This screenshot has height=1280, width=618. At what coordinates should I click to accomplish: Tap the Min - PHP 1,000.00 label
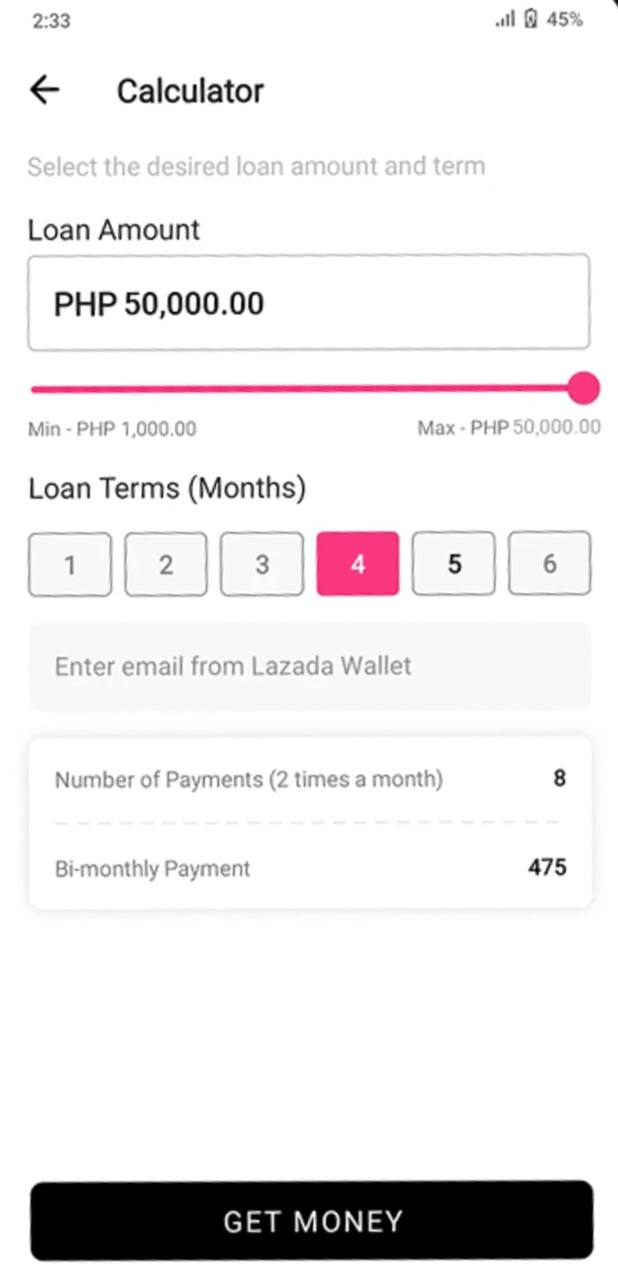click(112, 429)
